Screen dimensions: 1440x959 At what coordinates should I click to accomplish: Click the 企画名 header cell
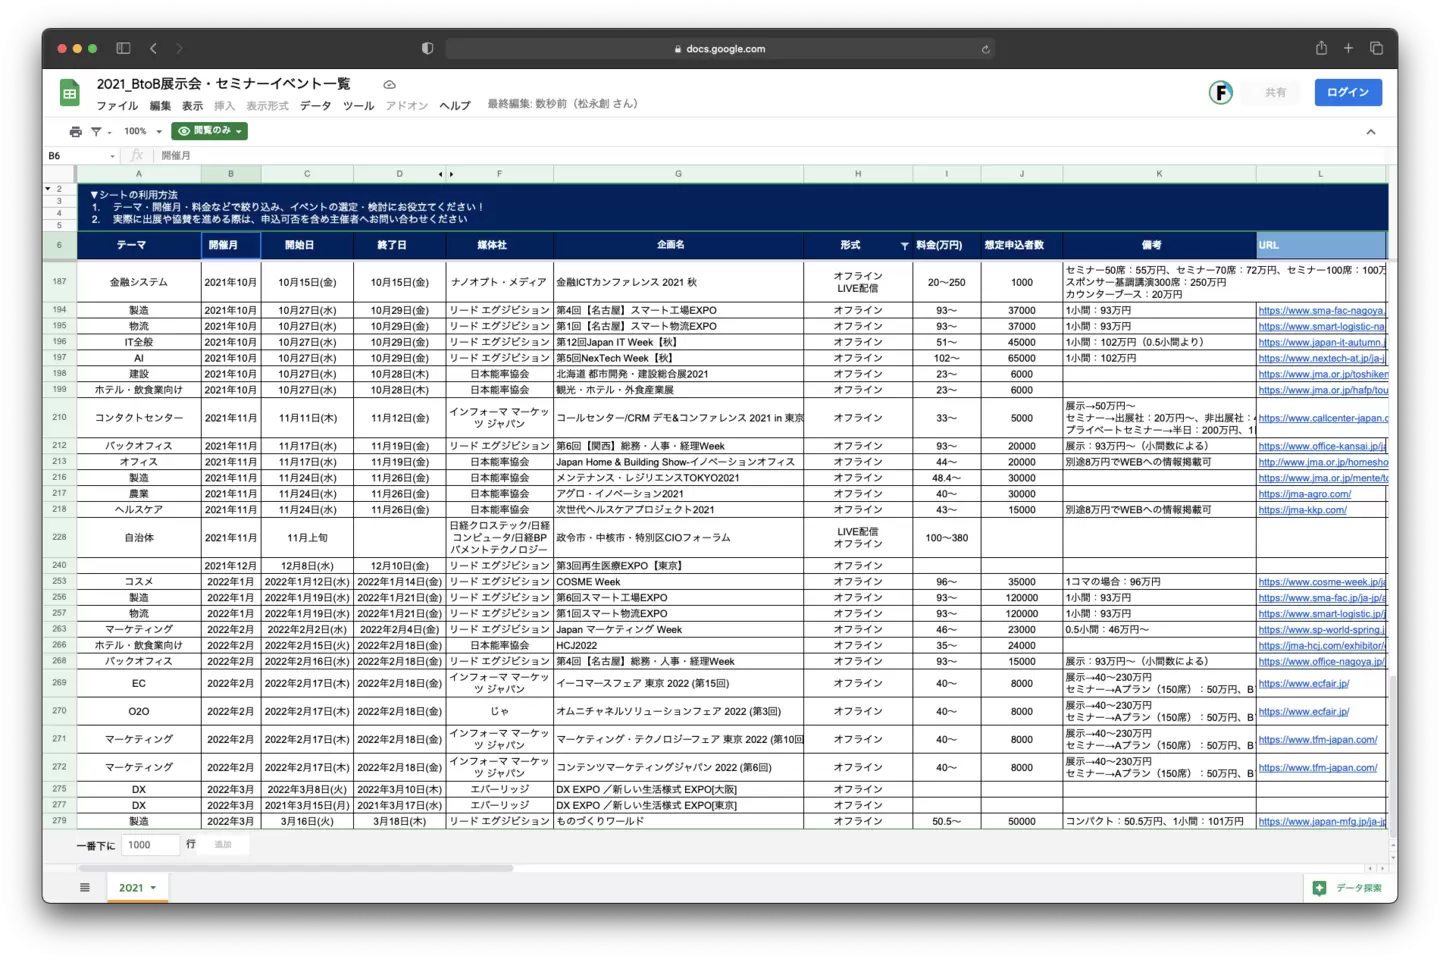coord(678,246)
